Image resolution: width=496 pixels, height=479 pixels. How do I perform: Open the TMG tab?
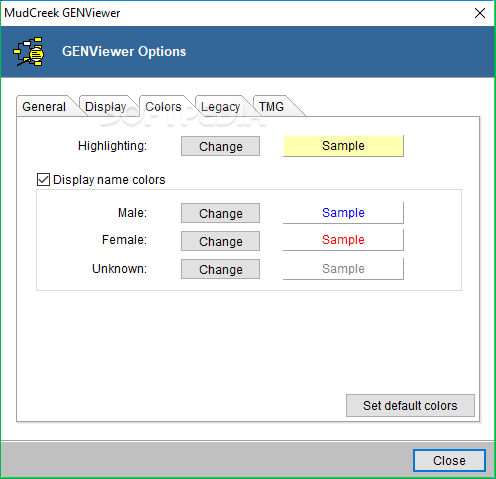click(x=272, y=107)
